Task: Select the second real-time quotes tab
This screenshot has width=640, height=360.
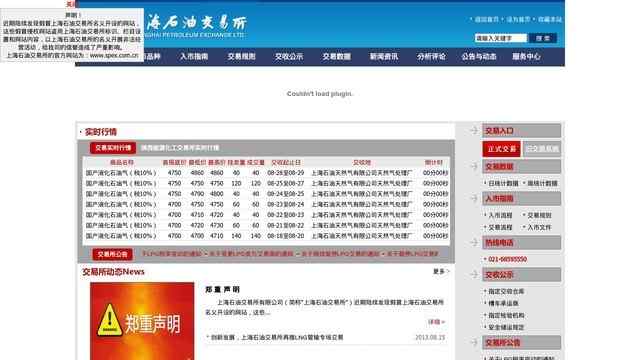Action: [x=180, y=148]
